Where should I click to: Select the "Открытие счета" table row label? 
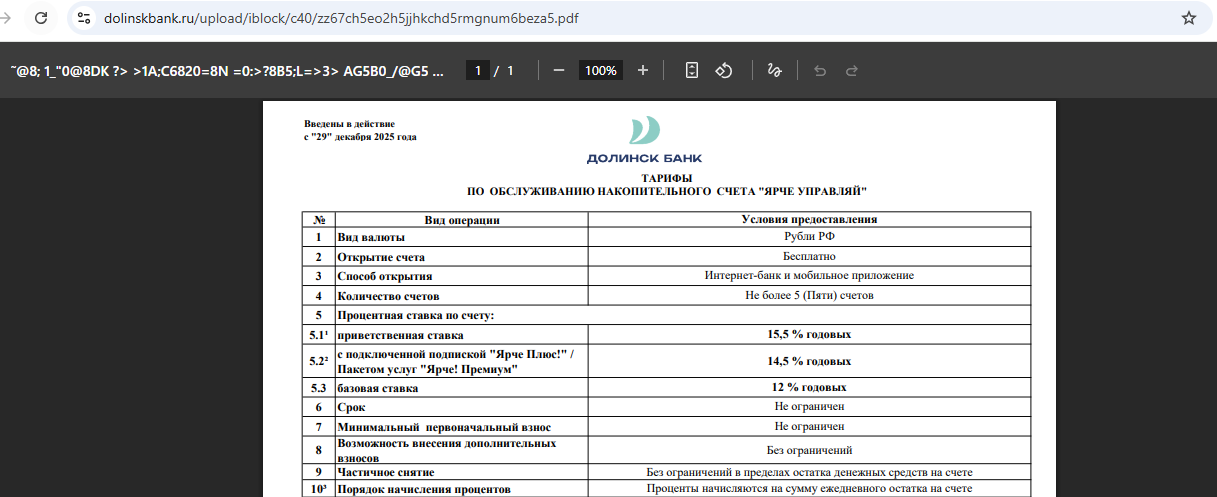pyautogui.click(x=381, y=257)
